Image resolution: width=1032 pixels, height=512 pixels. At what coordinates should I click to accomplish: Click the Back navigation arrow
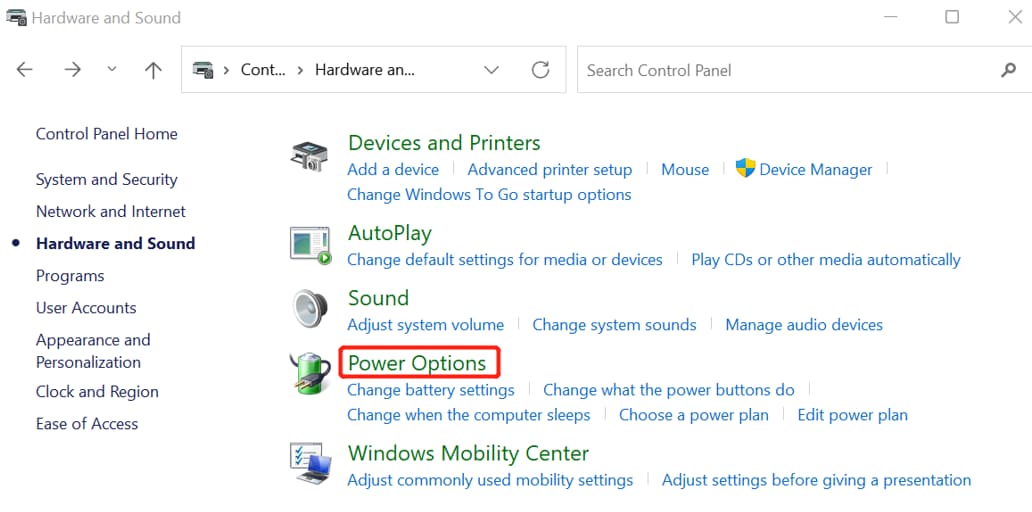pyautogui.click(x=24, y=70)
